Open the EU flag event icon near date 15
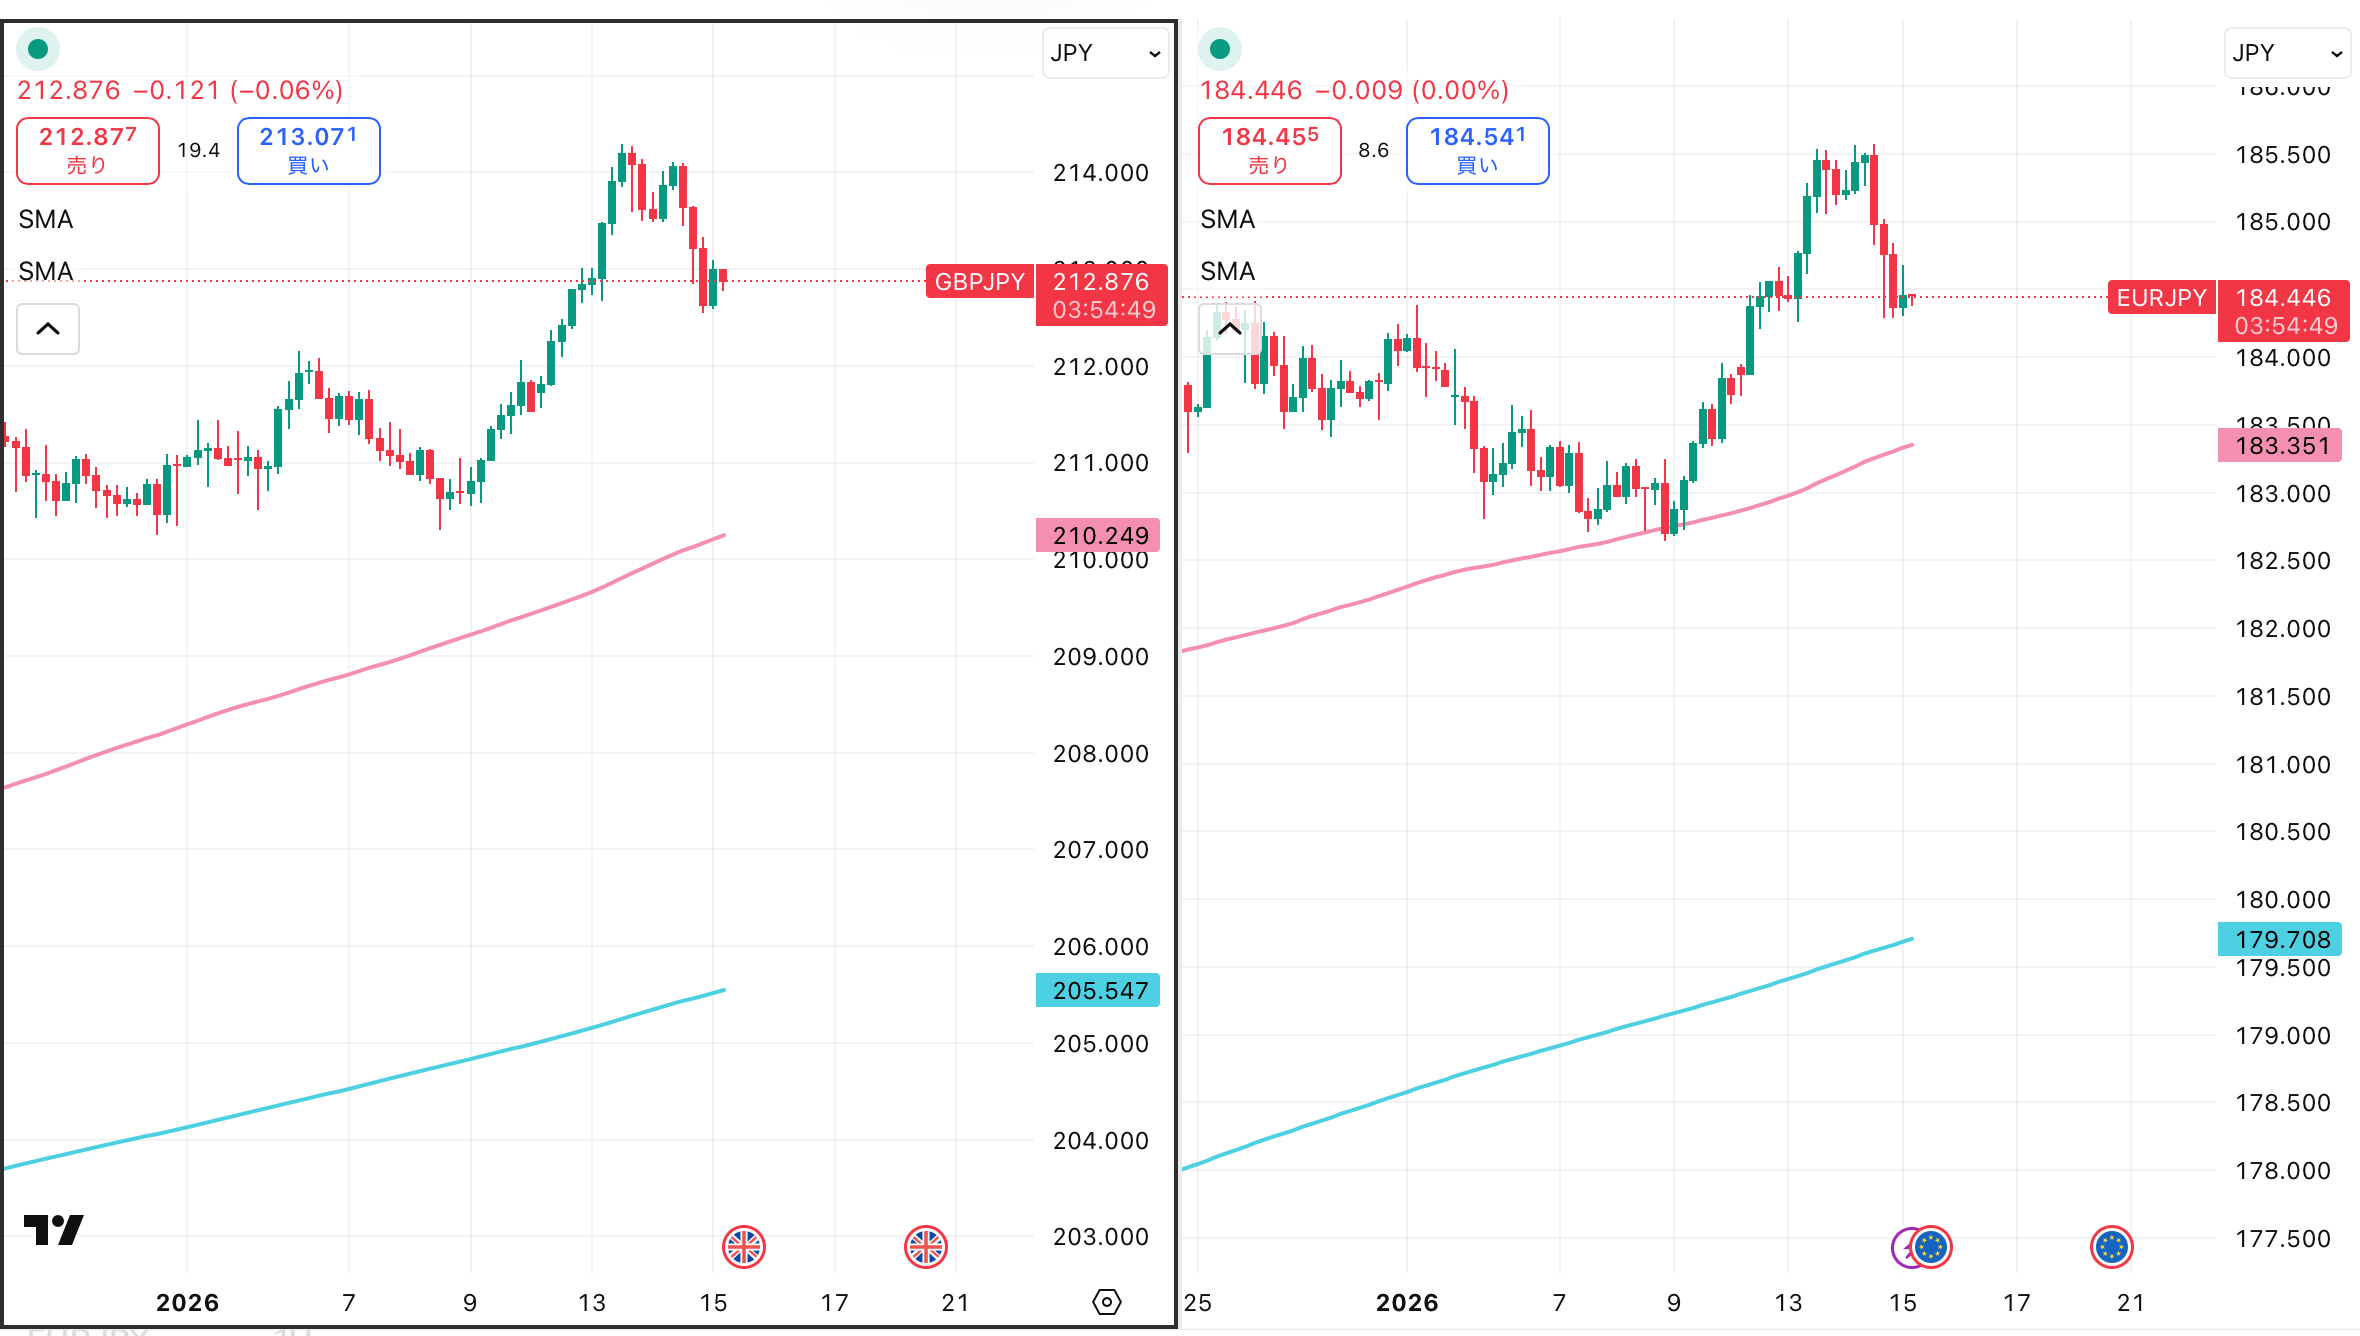The height and width of the screenshot is (1336, 2360). pyautogui.click(x=1932, y=1247)
